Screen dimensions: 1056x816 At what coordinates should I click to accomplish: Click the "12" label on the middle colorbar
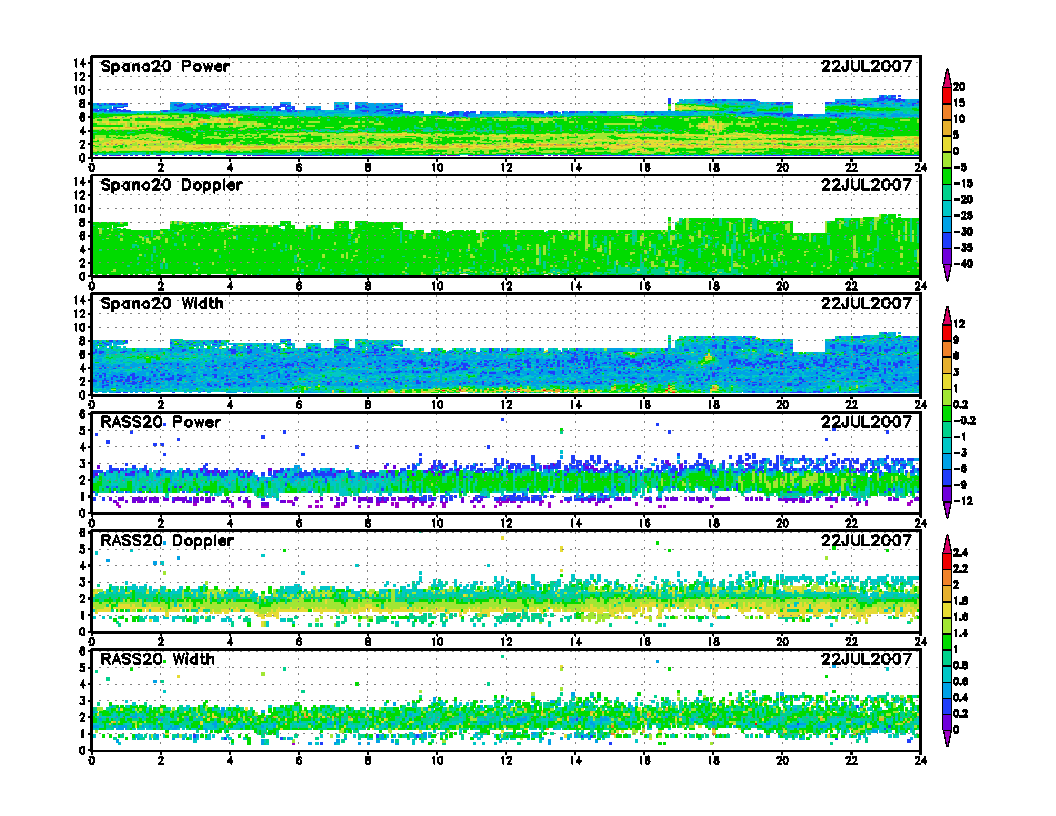(959, 325)
